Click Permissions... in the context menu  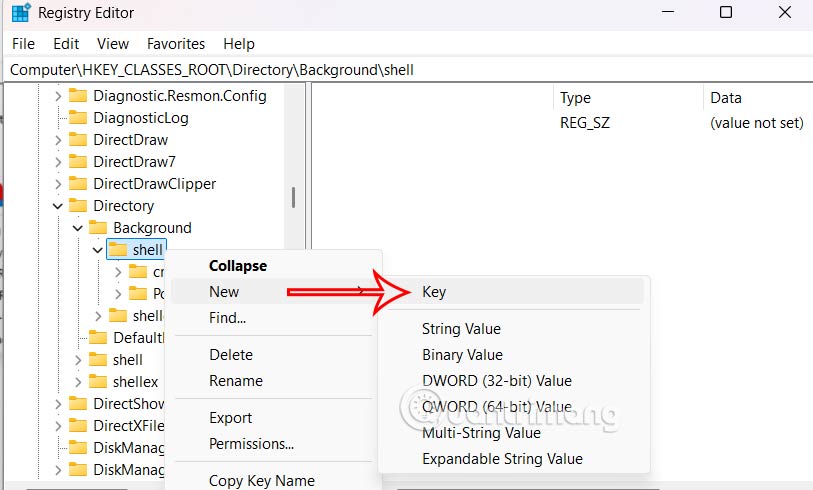click(x=251, y=444)
